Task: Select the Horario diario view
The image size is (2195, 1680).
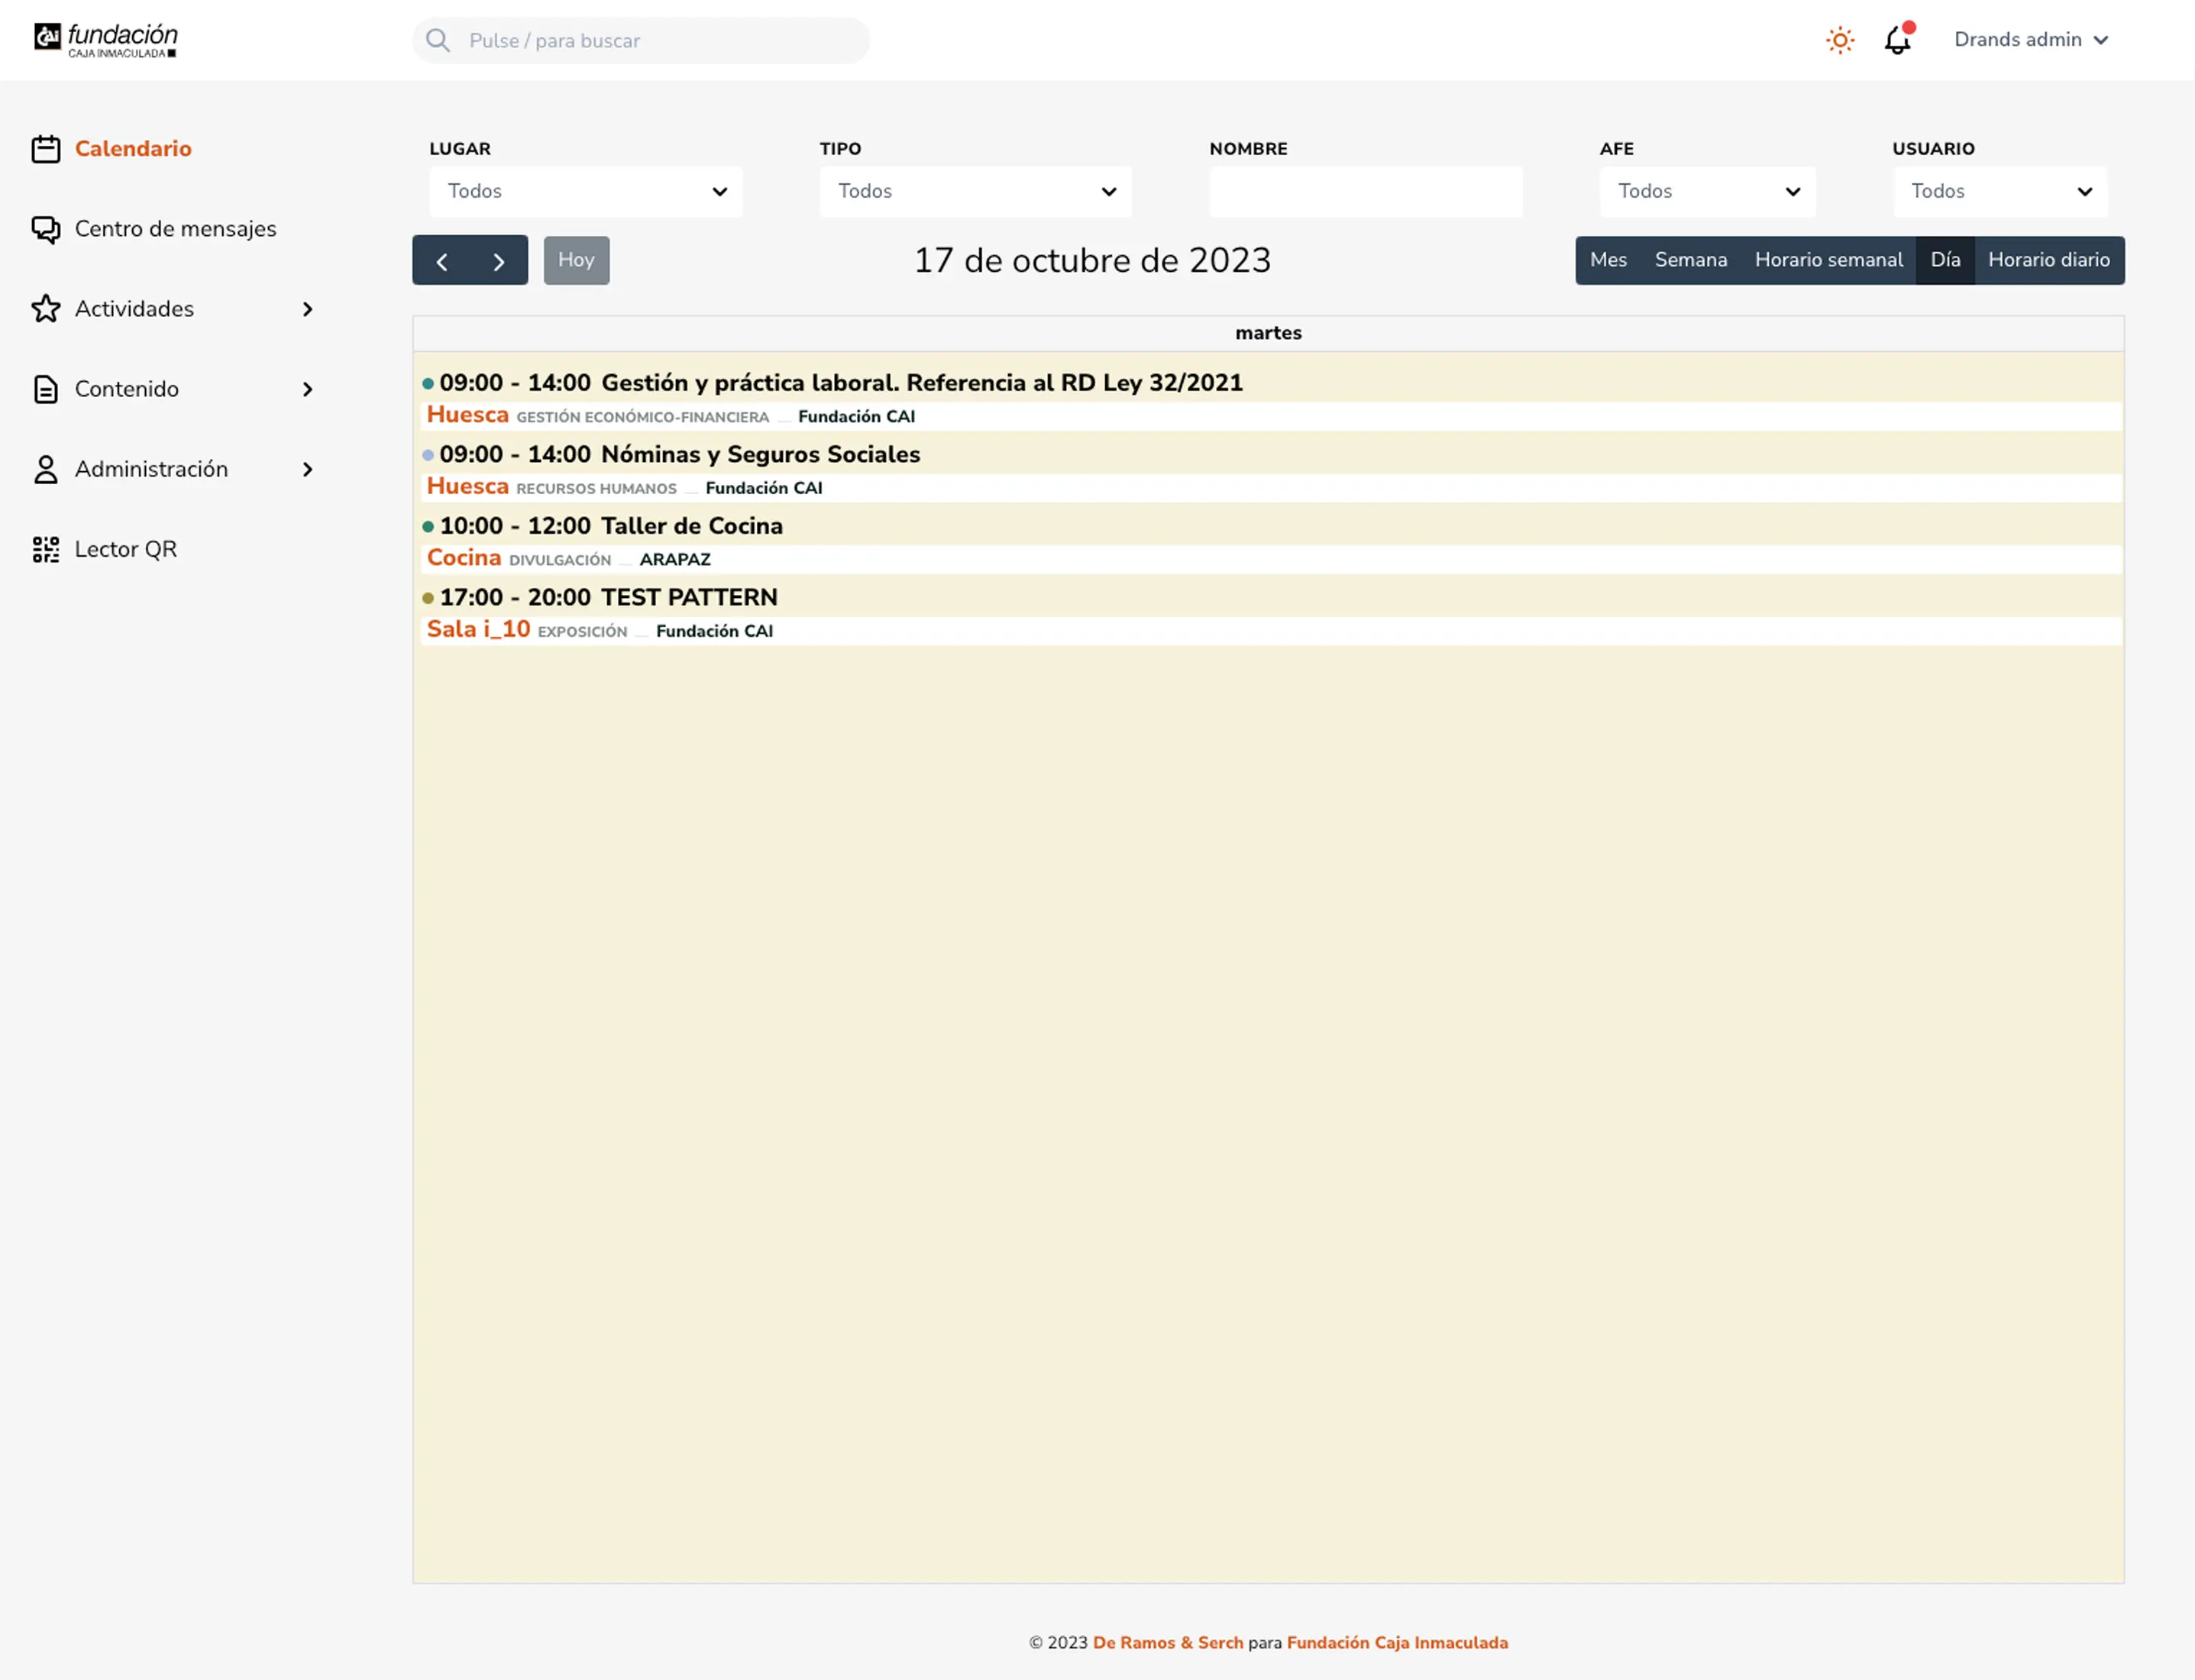Action: tap(2048, 260)
